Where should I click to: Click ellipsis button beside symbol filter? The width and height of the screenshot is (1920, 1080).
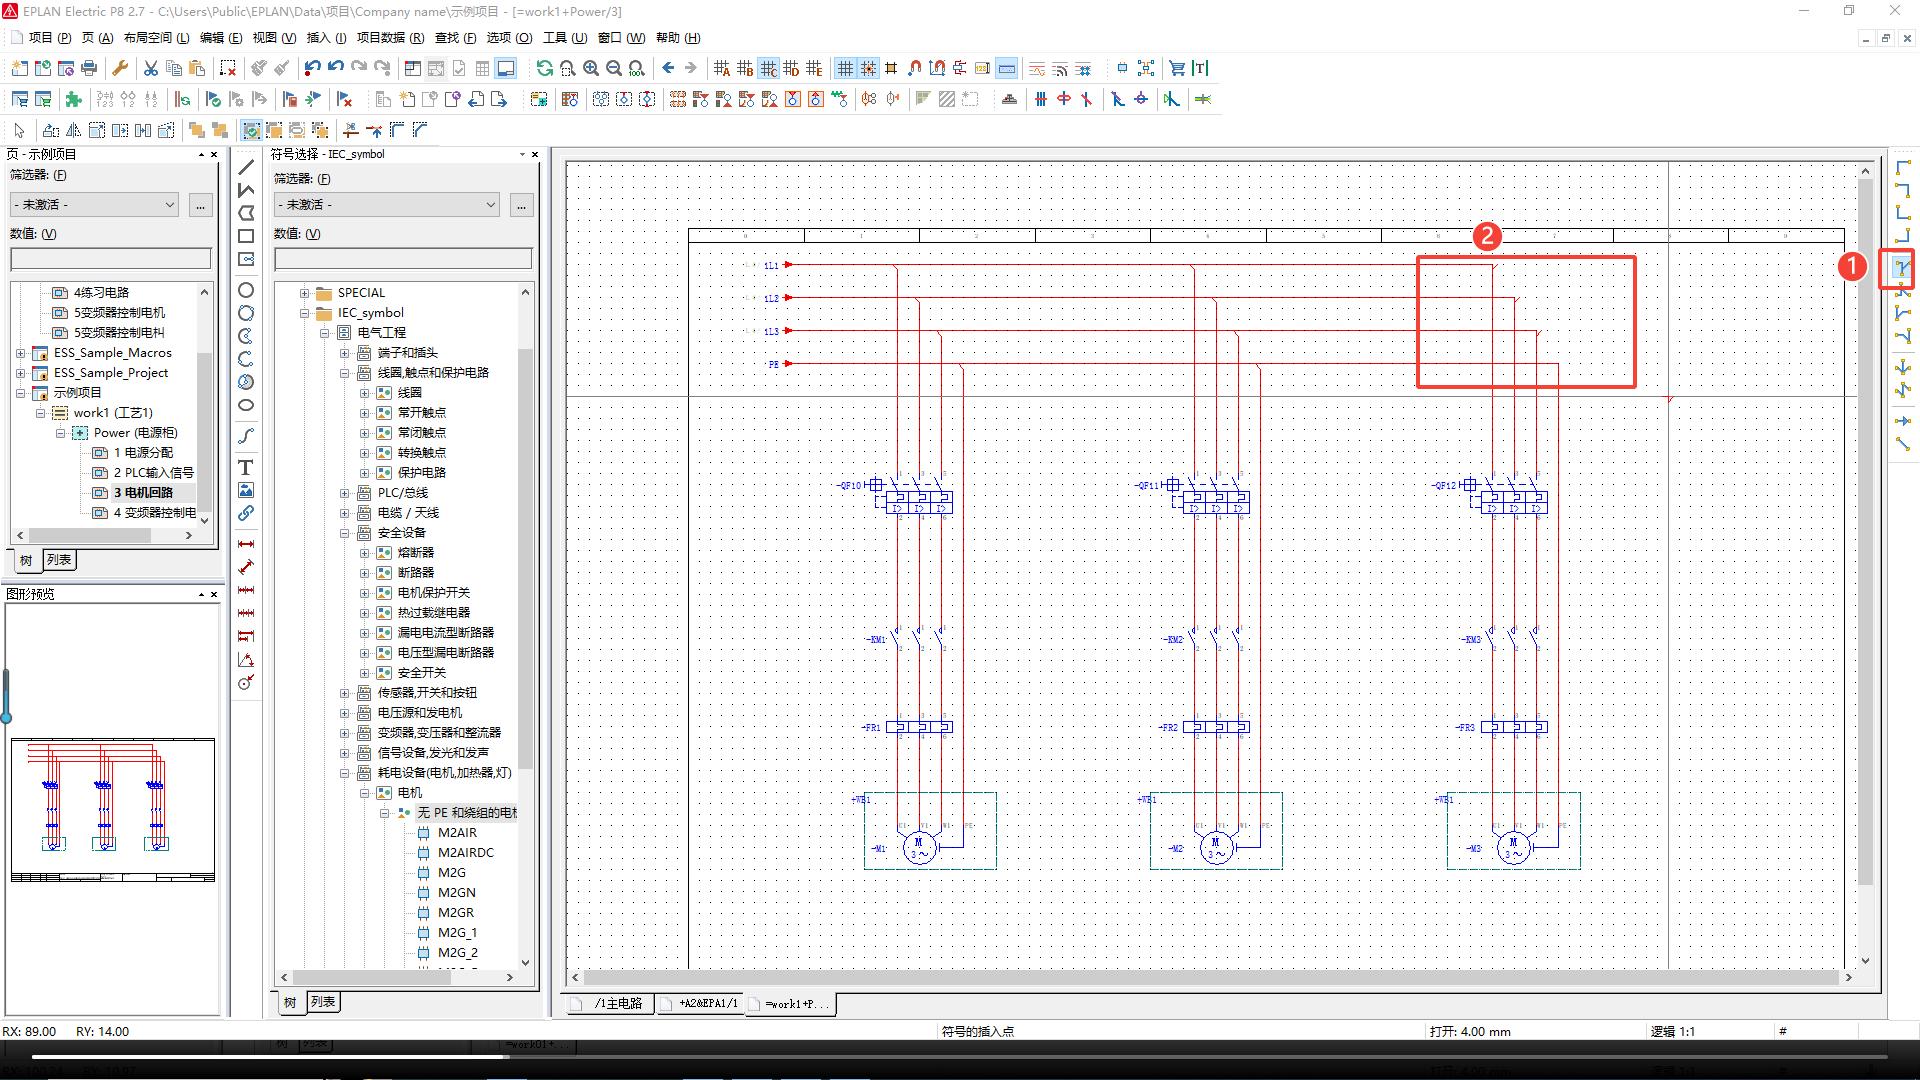521,205
